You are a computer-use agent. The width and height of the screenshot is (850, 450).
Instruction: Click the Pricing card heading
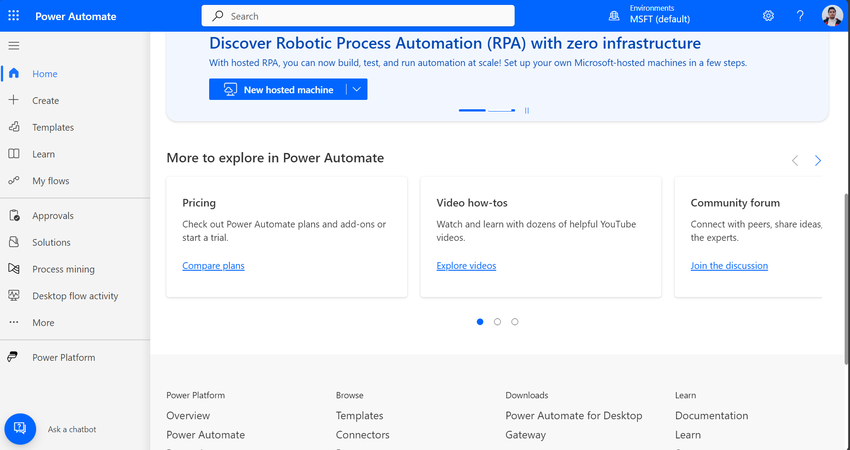[x=199, y=203]
